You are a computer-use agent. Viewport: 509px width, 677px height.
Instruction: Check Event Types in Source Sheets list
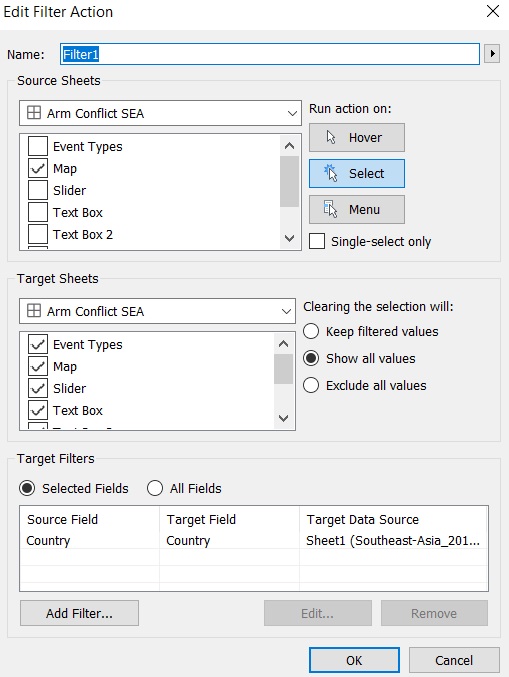pos(38,146)
